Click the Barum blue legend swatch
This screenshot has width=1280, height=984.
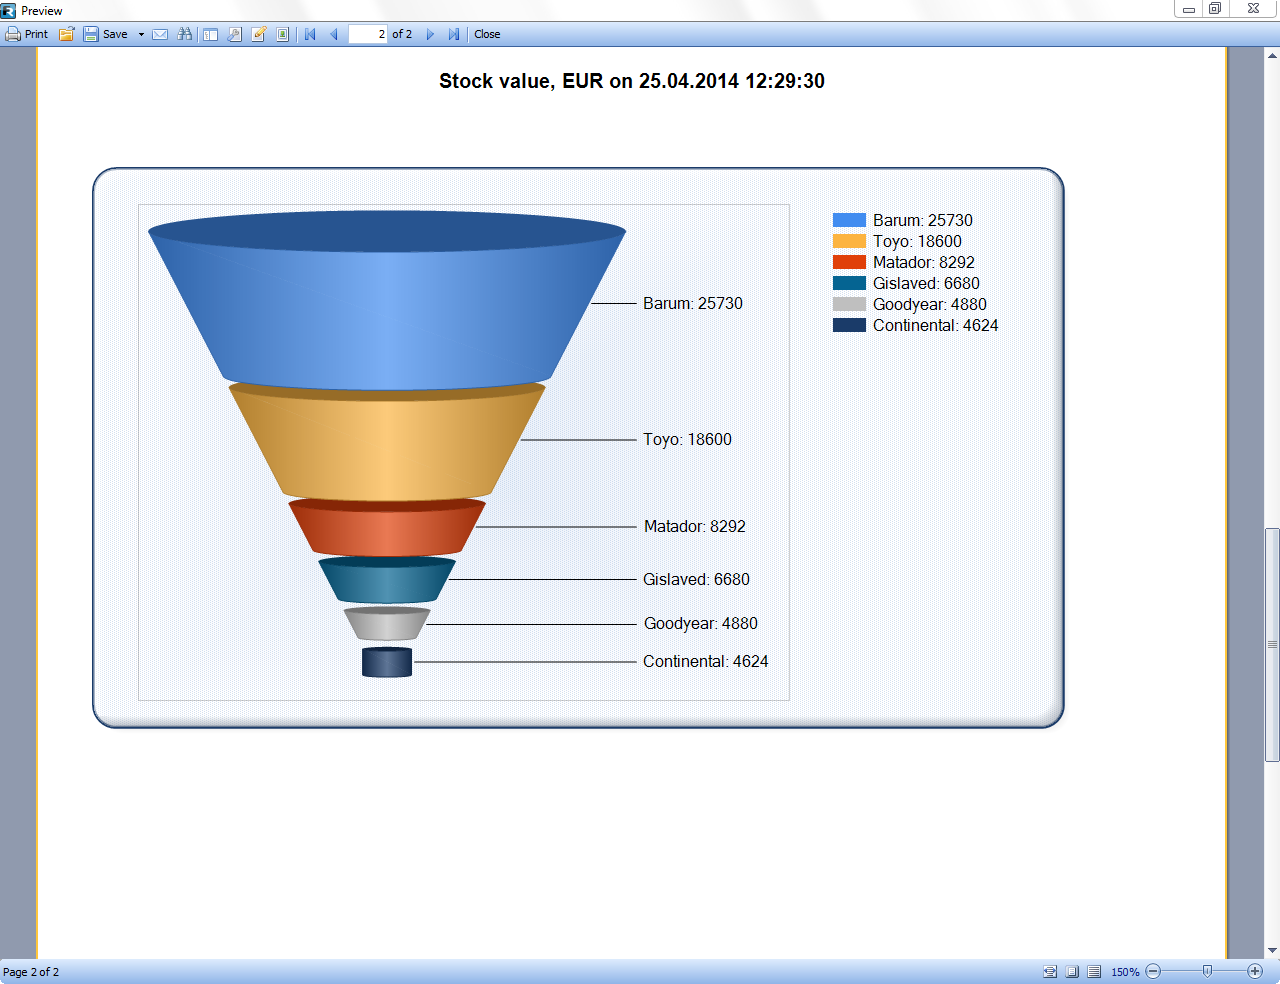point(849,220)
